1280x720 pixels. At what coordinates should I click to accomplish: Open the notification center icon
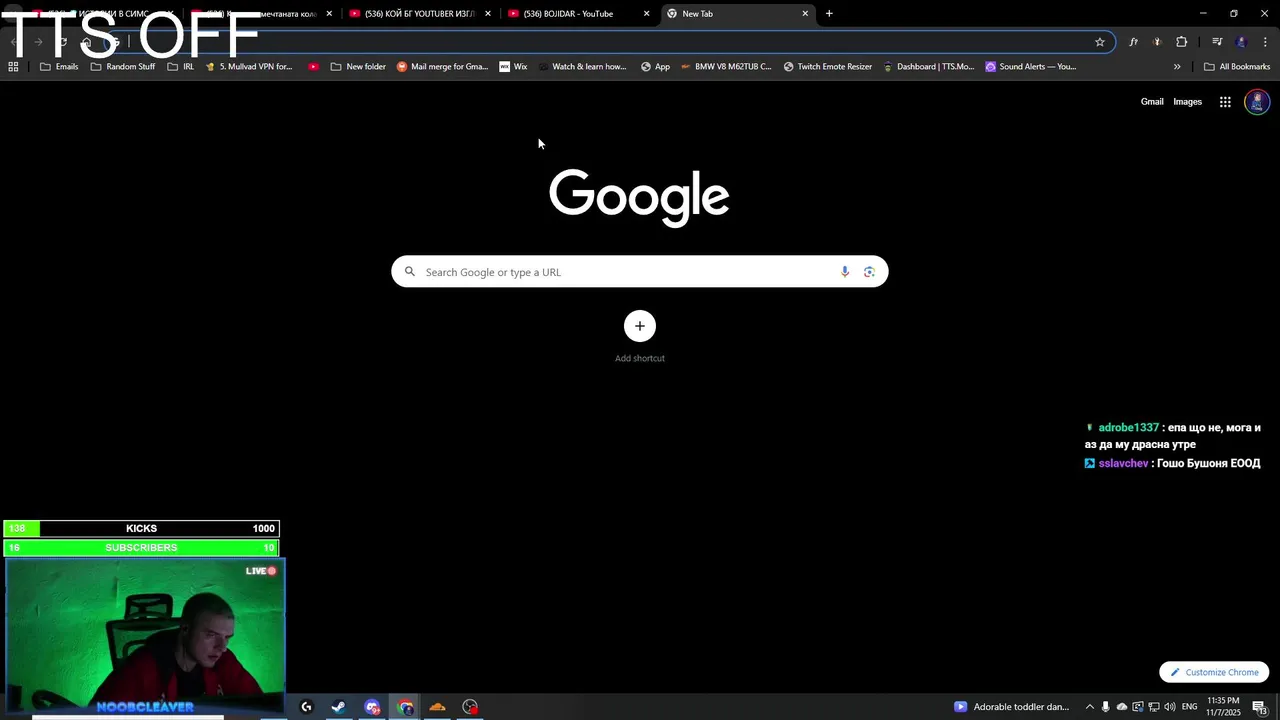tap(1259, 707)
